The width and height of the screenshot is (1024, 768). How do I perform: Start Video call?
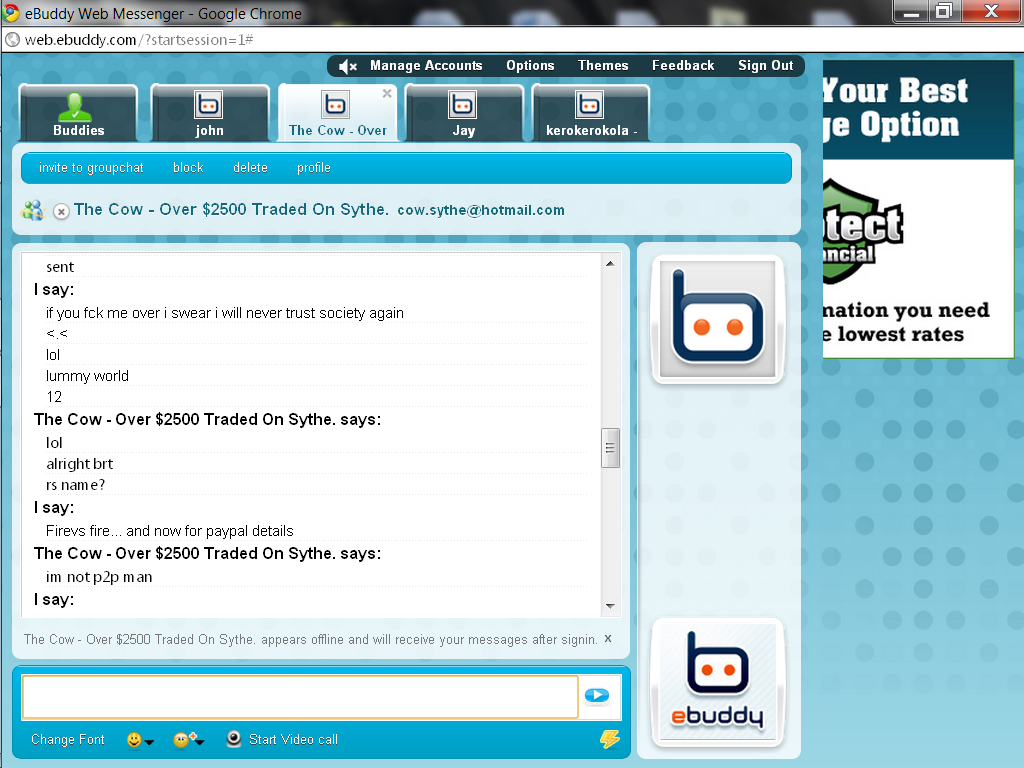pyautogui.click(x=293, y=739)
